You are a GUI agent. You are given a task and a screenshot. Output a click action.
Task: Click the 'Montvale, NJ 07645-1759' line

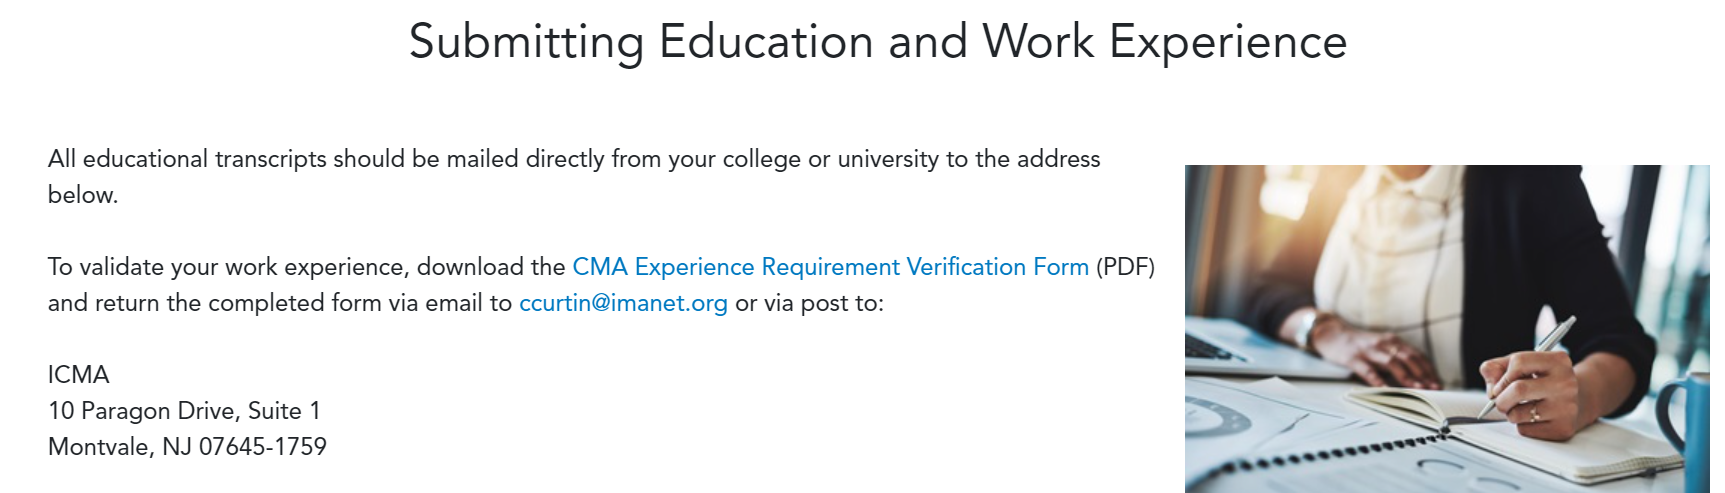[x=187, y=447]
